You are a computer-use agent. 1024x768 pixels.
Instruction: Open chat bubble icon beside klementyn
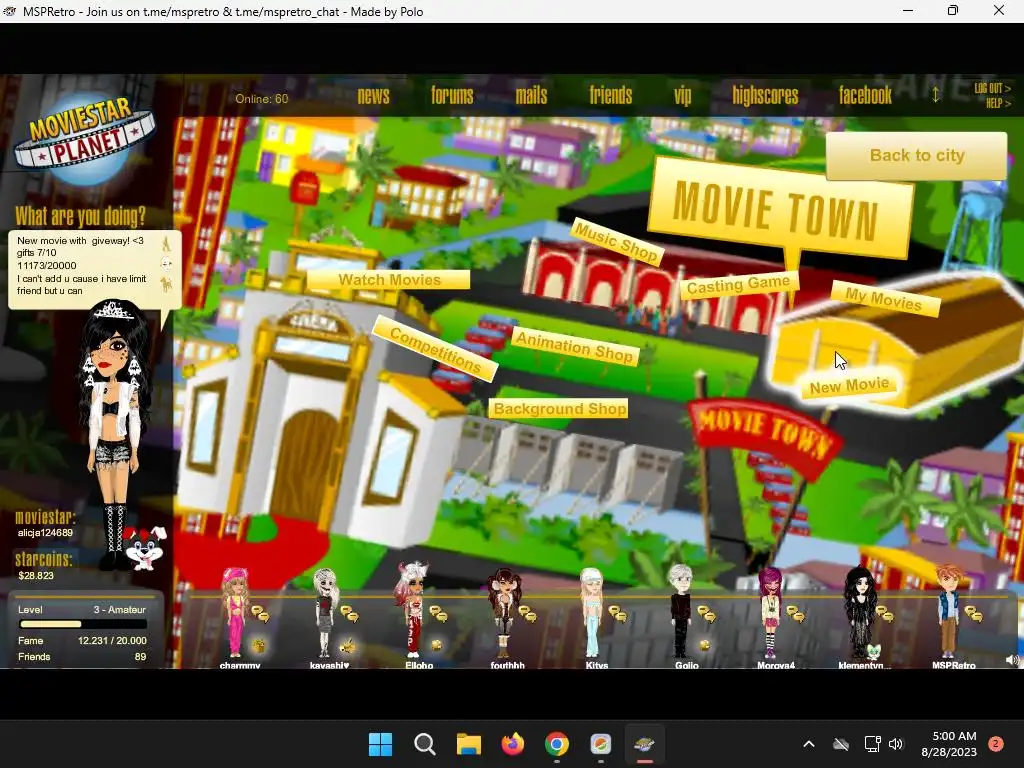pos(885,614)
